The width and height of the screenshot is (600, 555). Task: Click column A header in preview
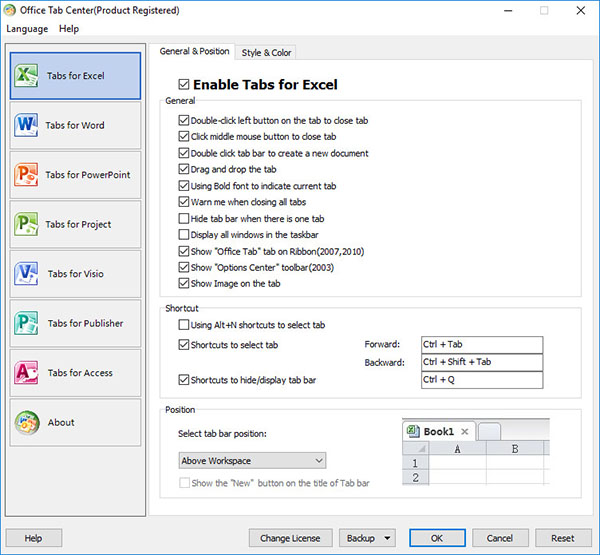(x=457, y=449)
